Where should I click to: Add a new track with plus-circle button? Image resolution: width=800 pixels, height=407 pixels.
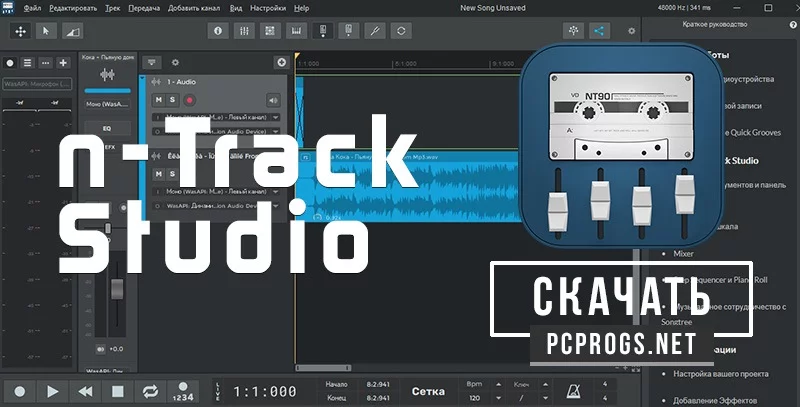tap(281, 62)
